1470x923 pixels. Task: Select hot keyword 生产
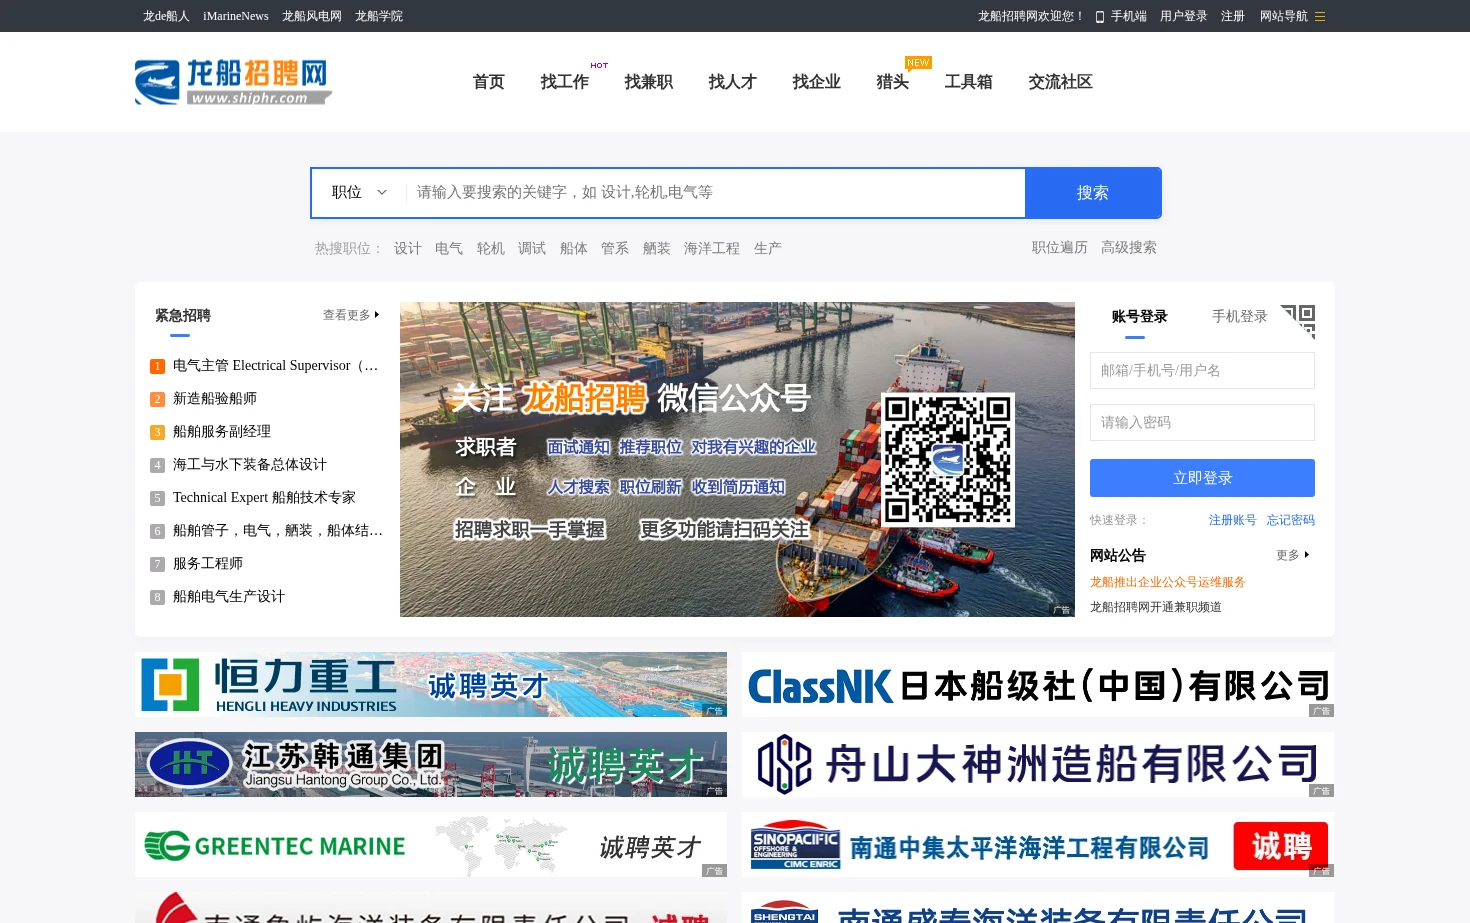768,248
